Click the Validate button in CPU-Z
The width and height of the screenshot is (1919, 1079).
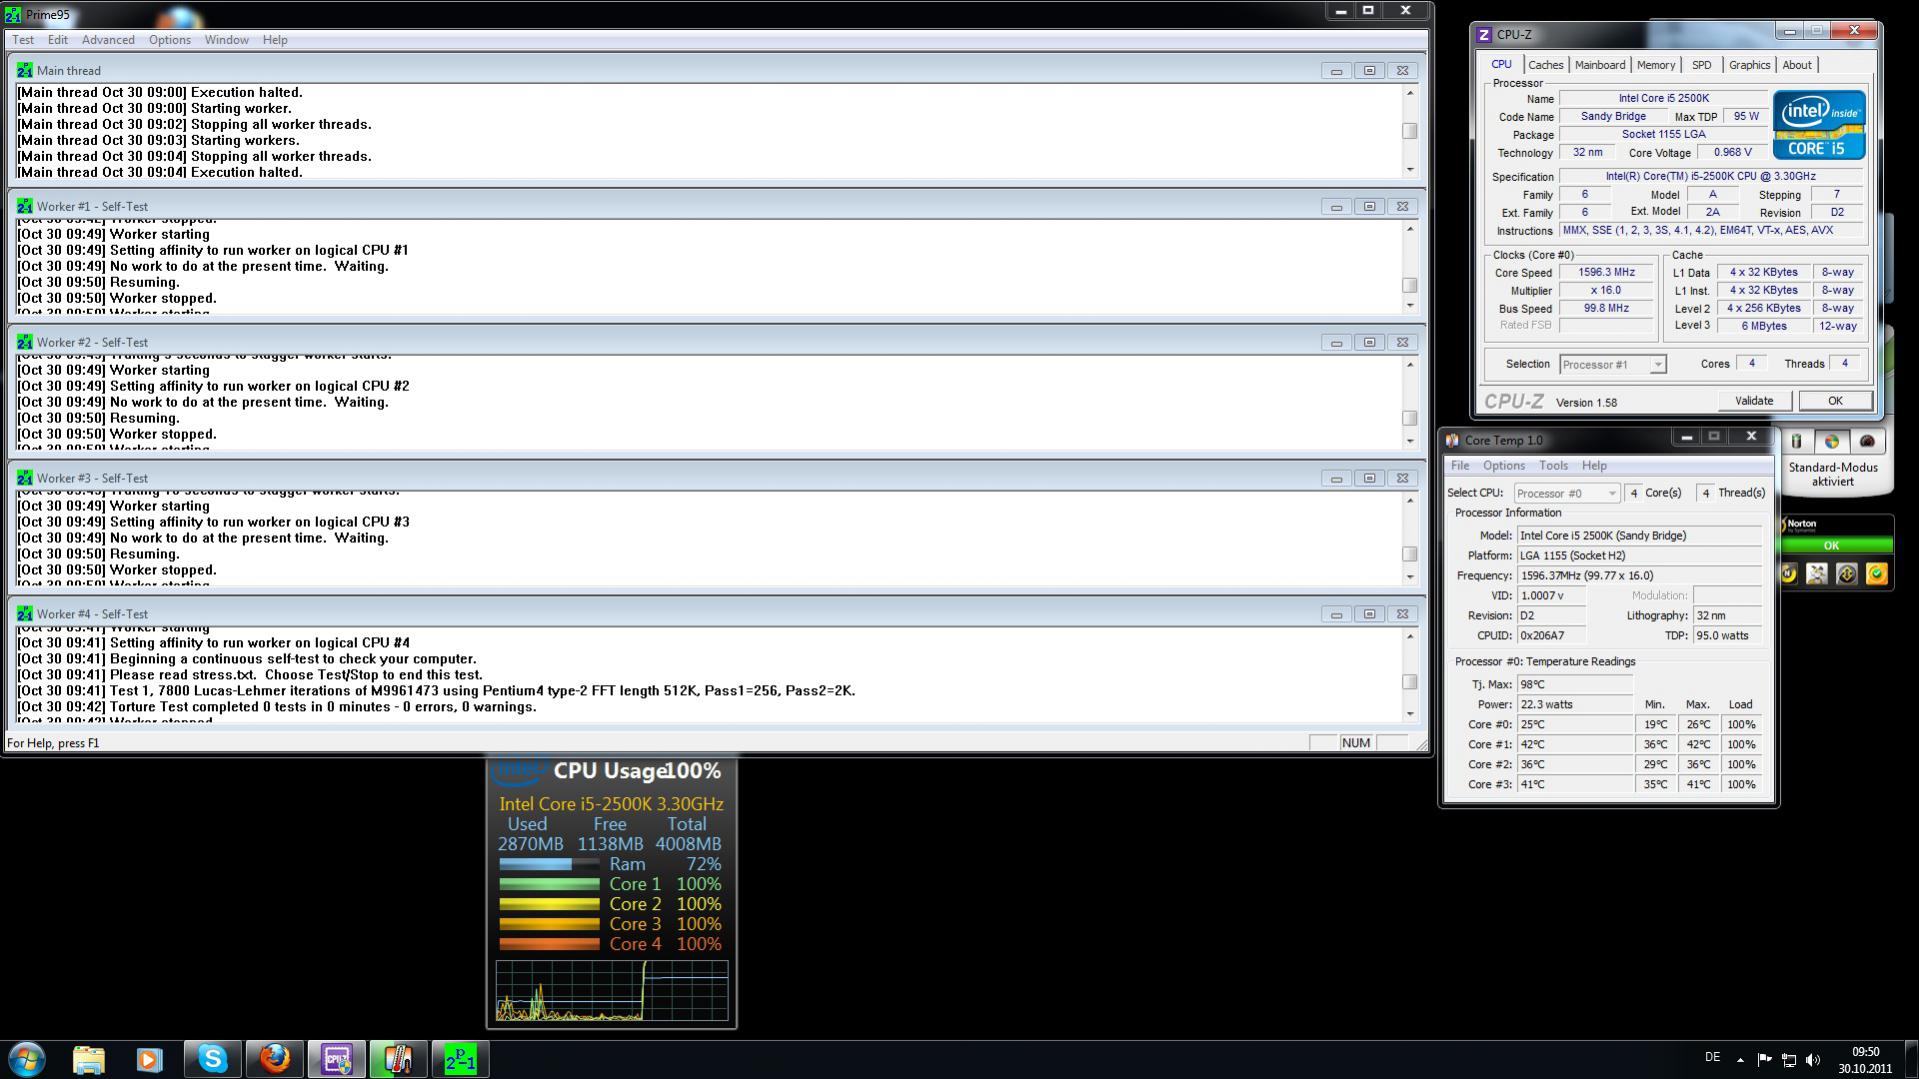coord(1754,401)
